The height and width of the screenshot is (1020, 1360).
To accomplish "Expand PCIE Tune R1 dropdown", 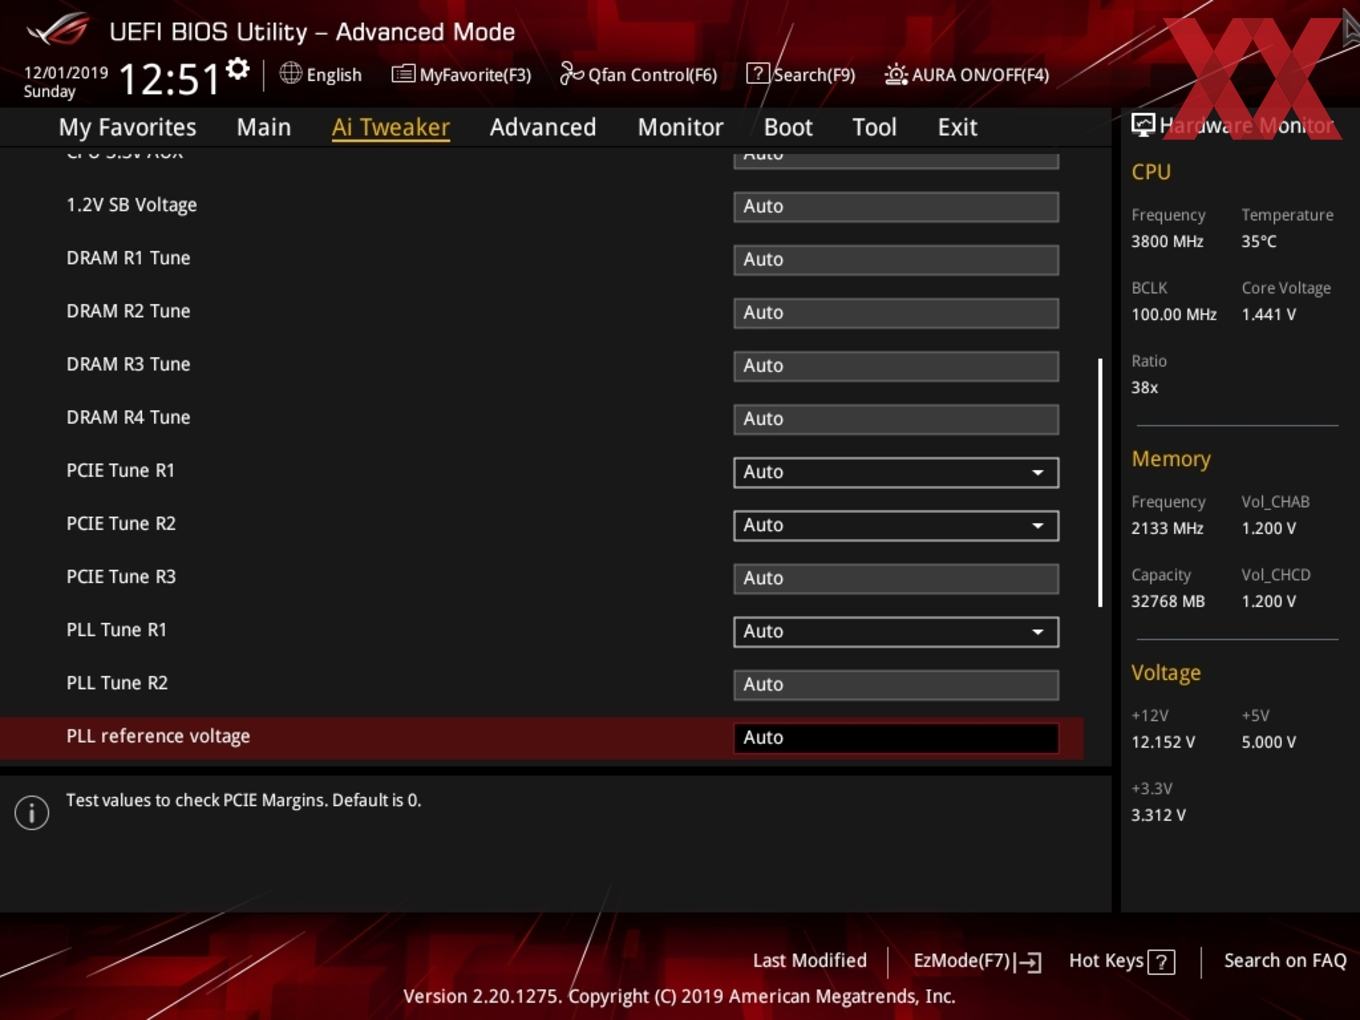I will [896, 472].
